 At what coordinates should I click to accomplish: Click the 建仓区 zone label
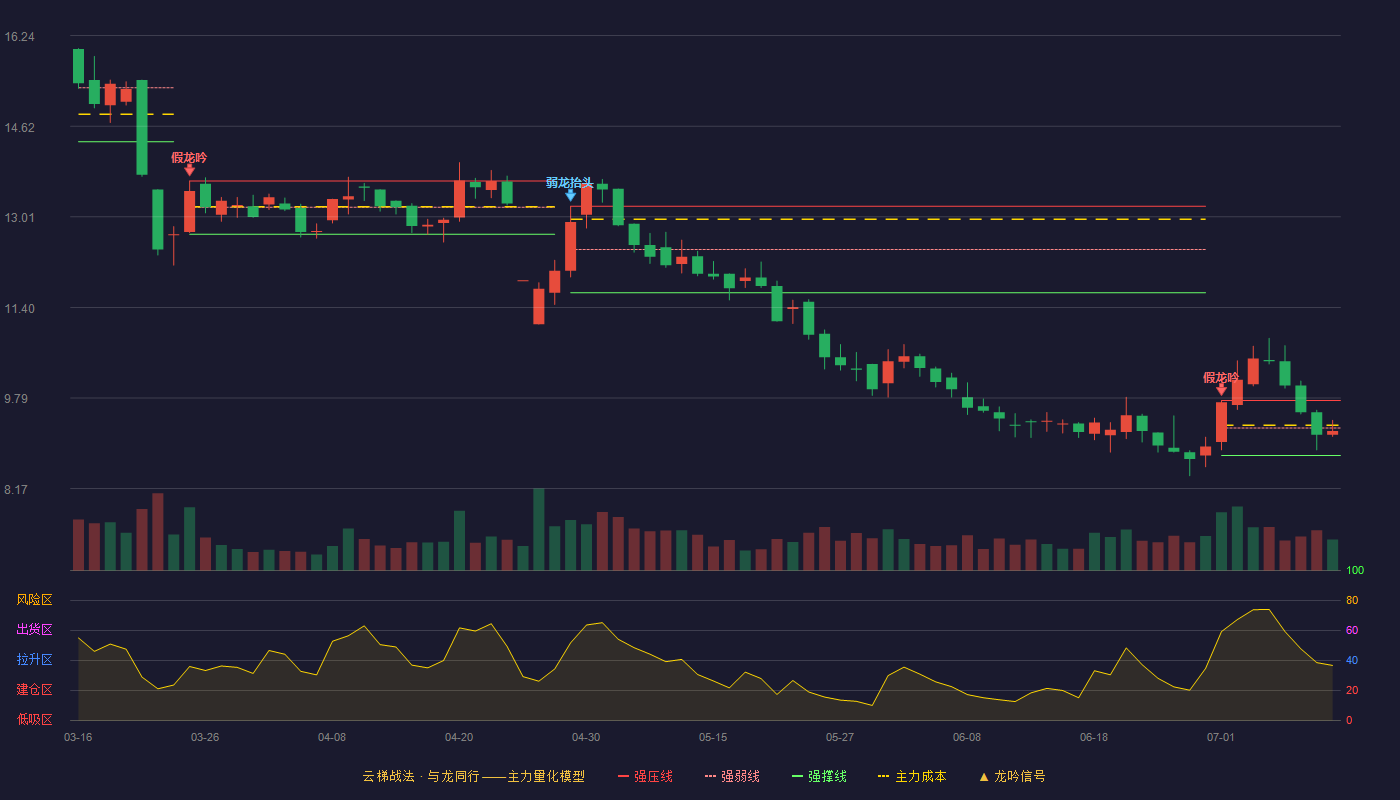pos(34,690)
